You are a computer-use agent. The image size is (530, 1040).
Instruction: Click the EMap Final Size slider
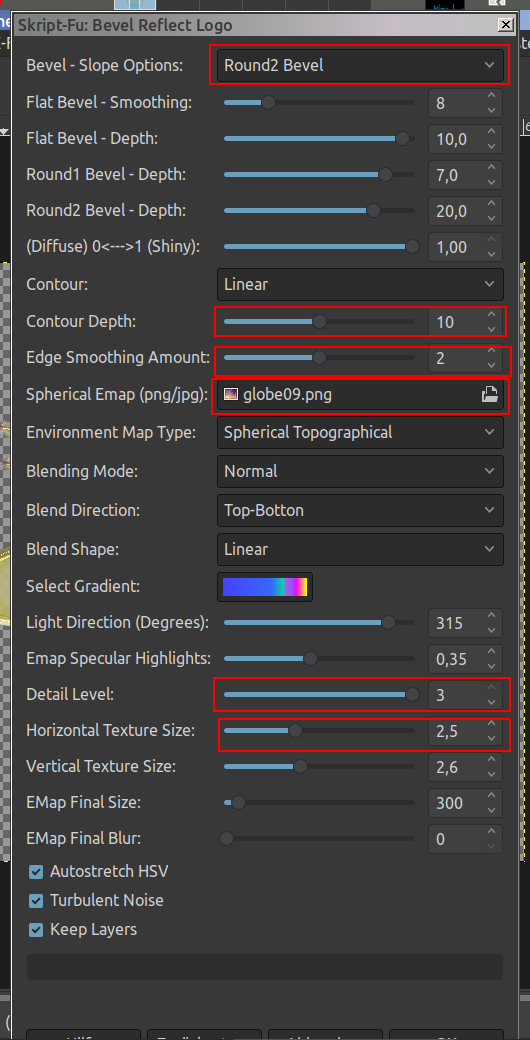click(x=319, y=803)
